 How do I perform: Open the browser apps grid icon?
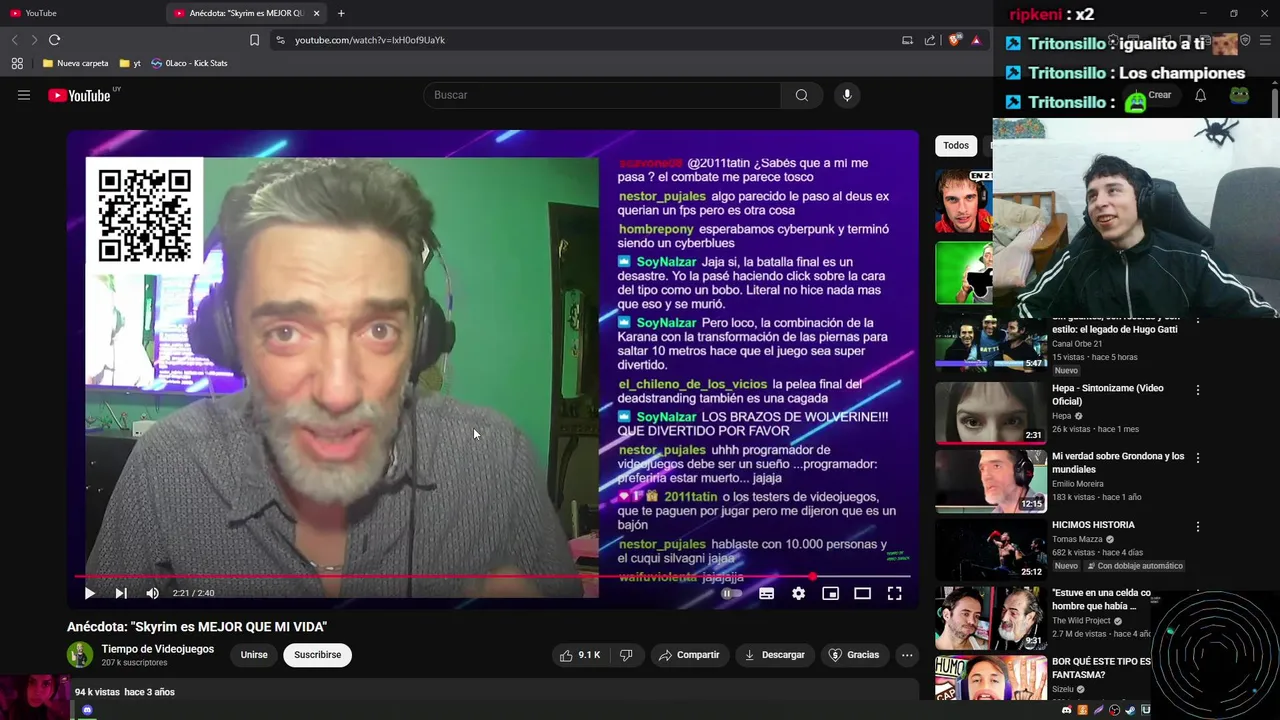tap(17, 63)
